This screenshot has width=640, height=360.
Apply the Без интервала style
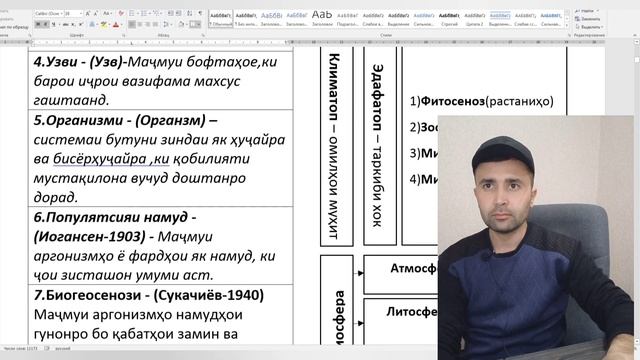[246, 19]
